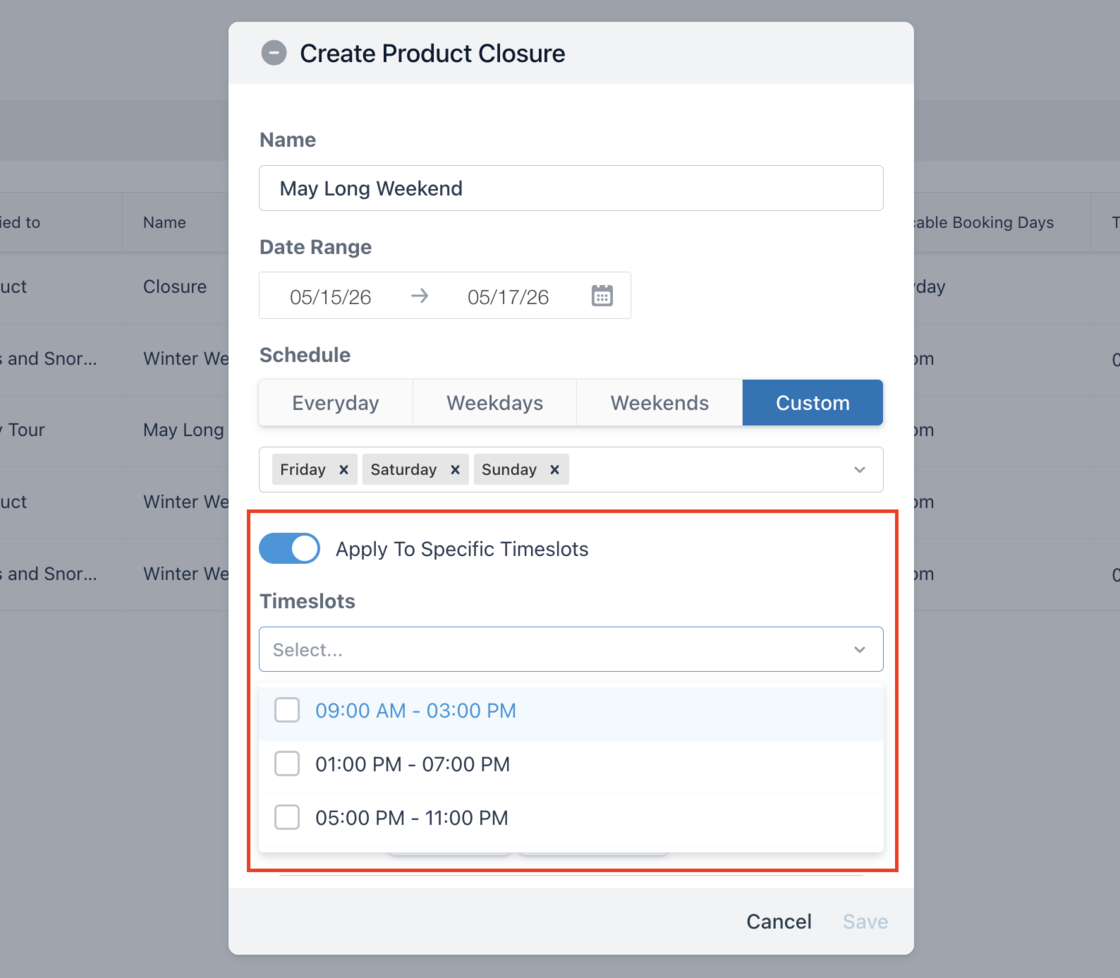
Task: Select the Everyday schedule option
Action: [336, 403]
